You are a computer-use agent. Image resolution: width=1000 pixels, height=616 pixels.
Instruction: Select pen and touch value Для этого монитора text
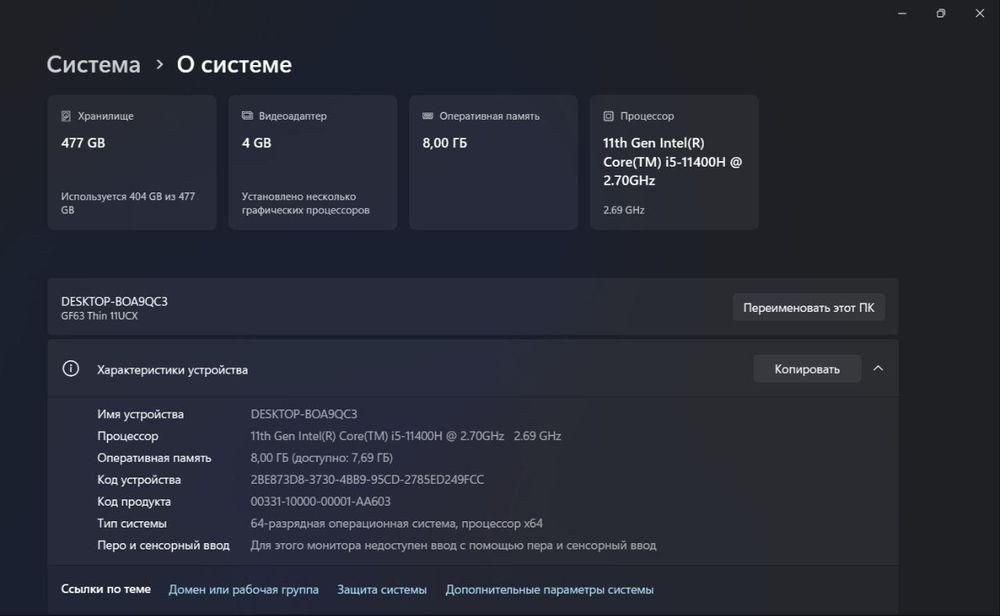(453, 545)
